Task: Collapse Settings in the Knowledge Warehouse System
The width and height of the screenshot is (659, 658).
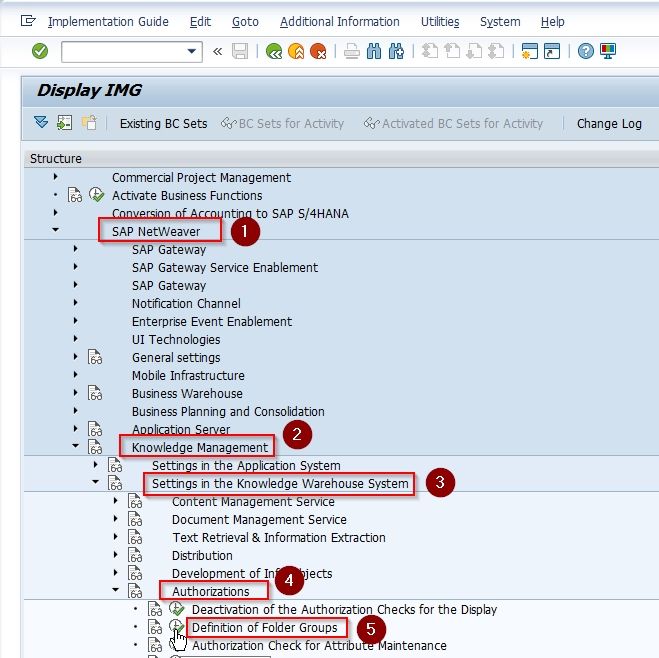Action: [x=96, y=482]
